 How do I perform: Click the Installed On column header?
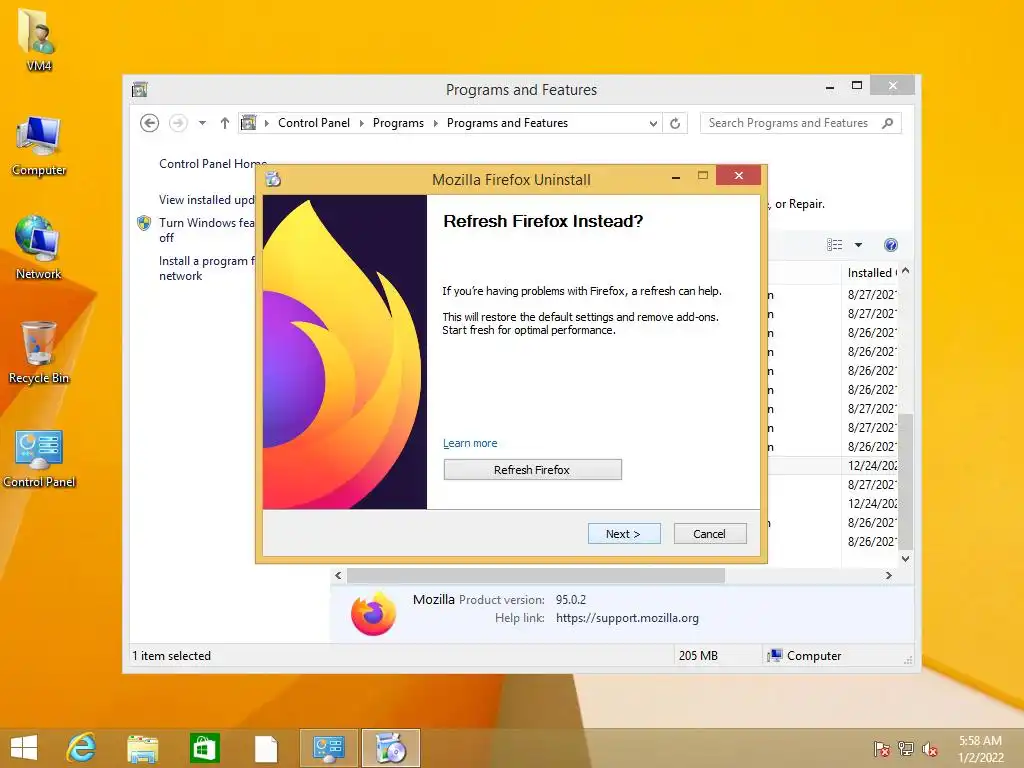871,272
